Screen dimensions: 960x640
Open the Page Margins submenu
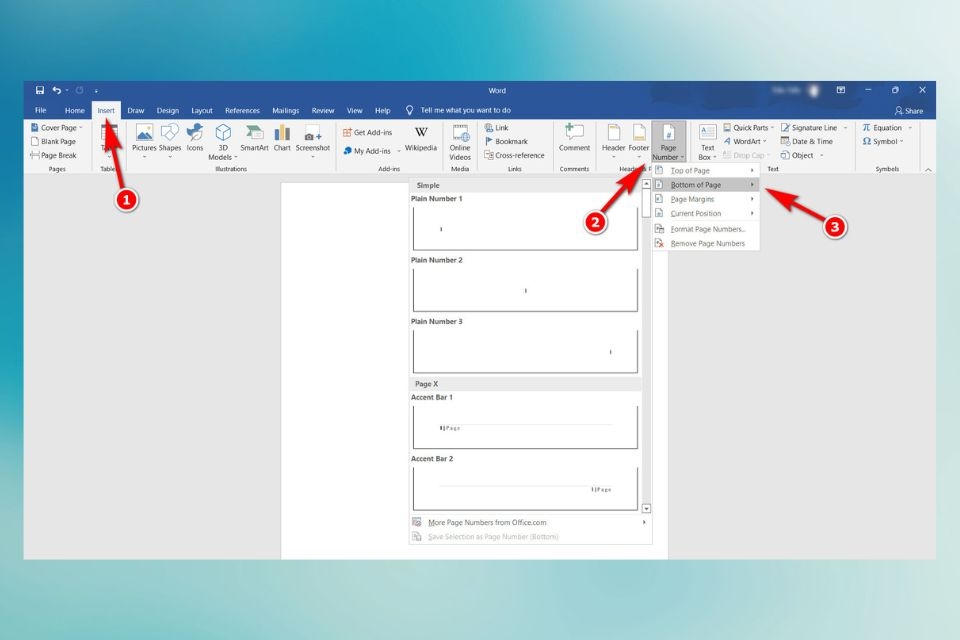[x=705, y=199]
